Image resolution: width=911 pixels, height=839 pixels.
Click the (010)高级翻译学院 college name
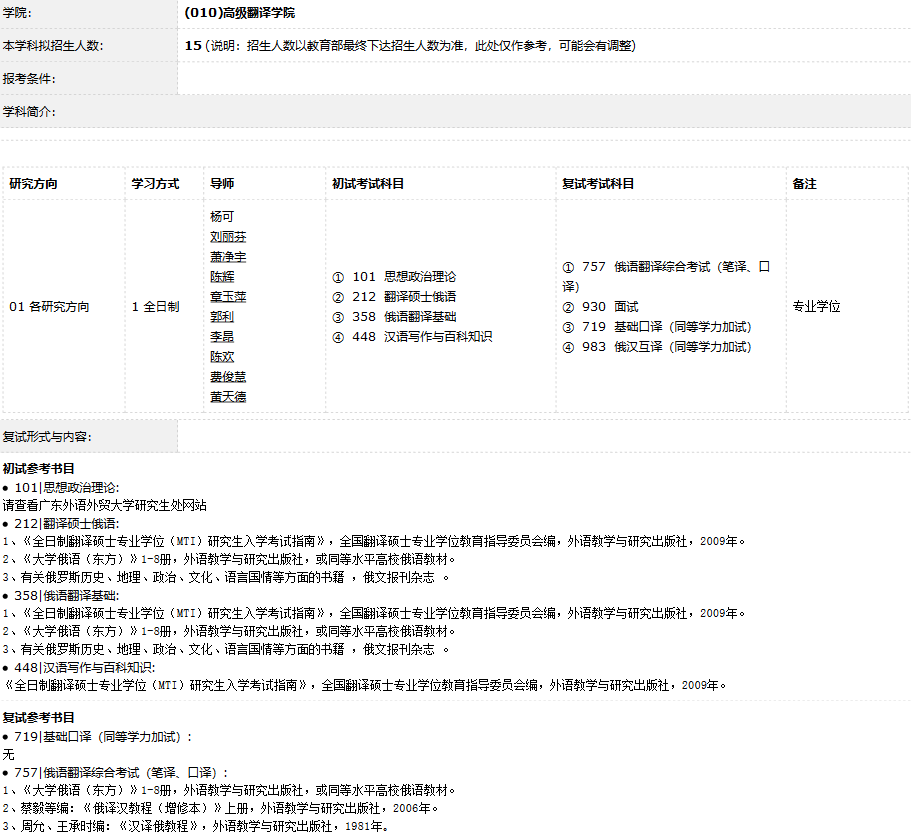[240, 13]
